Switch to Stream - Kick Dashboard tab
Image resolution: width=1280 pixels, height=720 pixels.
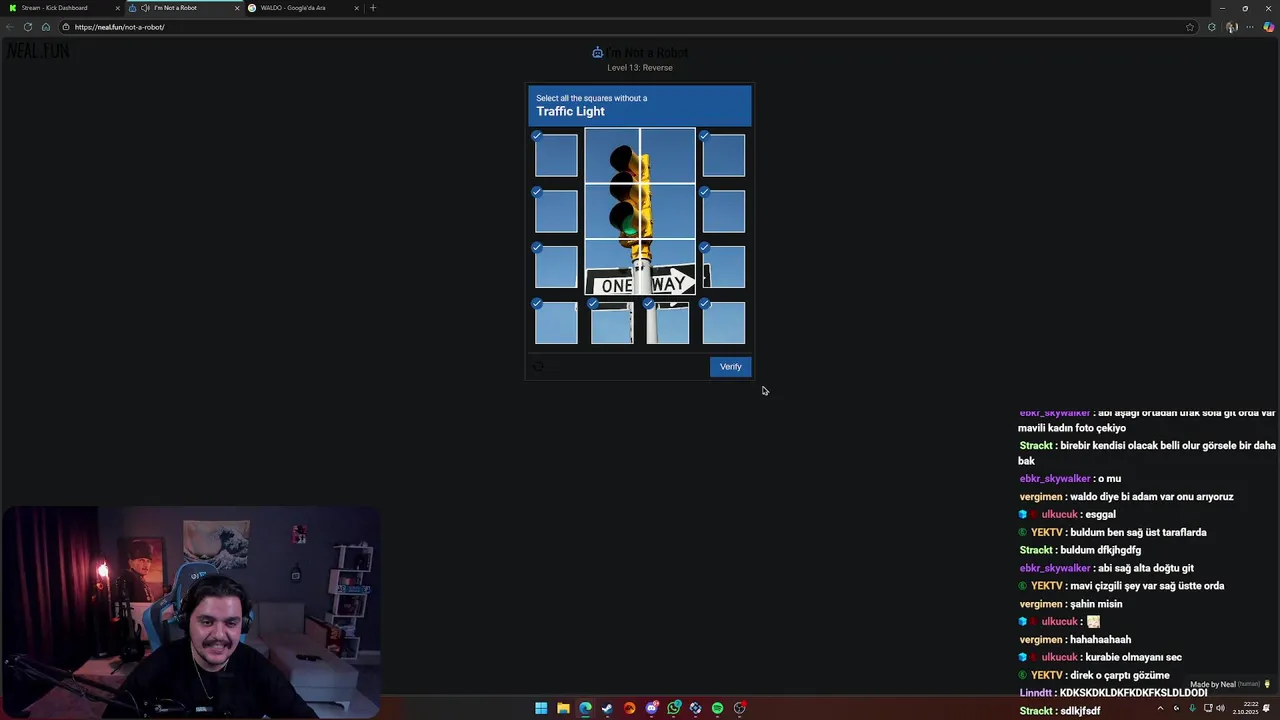[60, 8]
